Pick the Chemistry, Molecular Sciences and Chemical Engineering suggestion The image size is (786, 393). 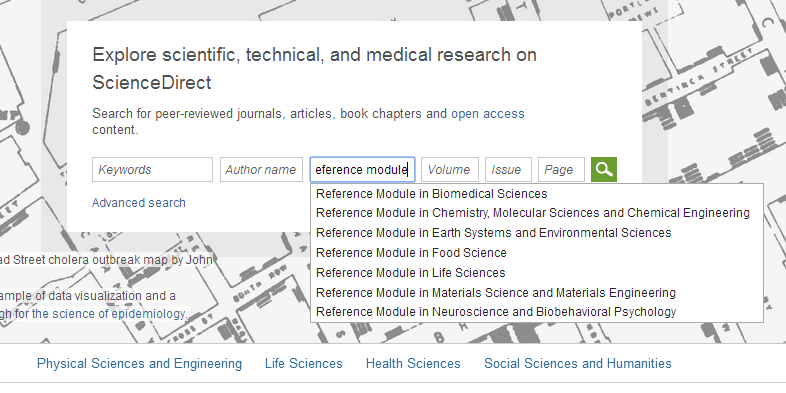(537, 213)
